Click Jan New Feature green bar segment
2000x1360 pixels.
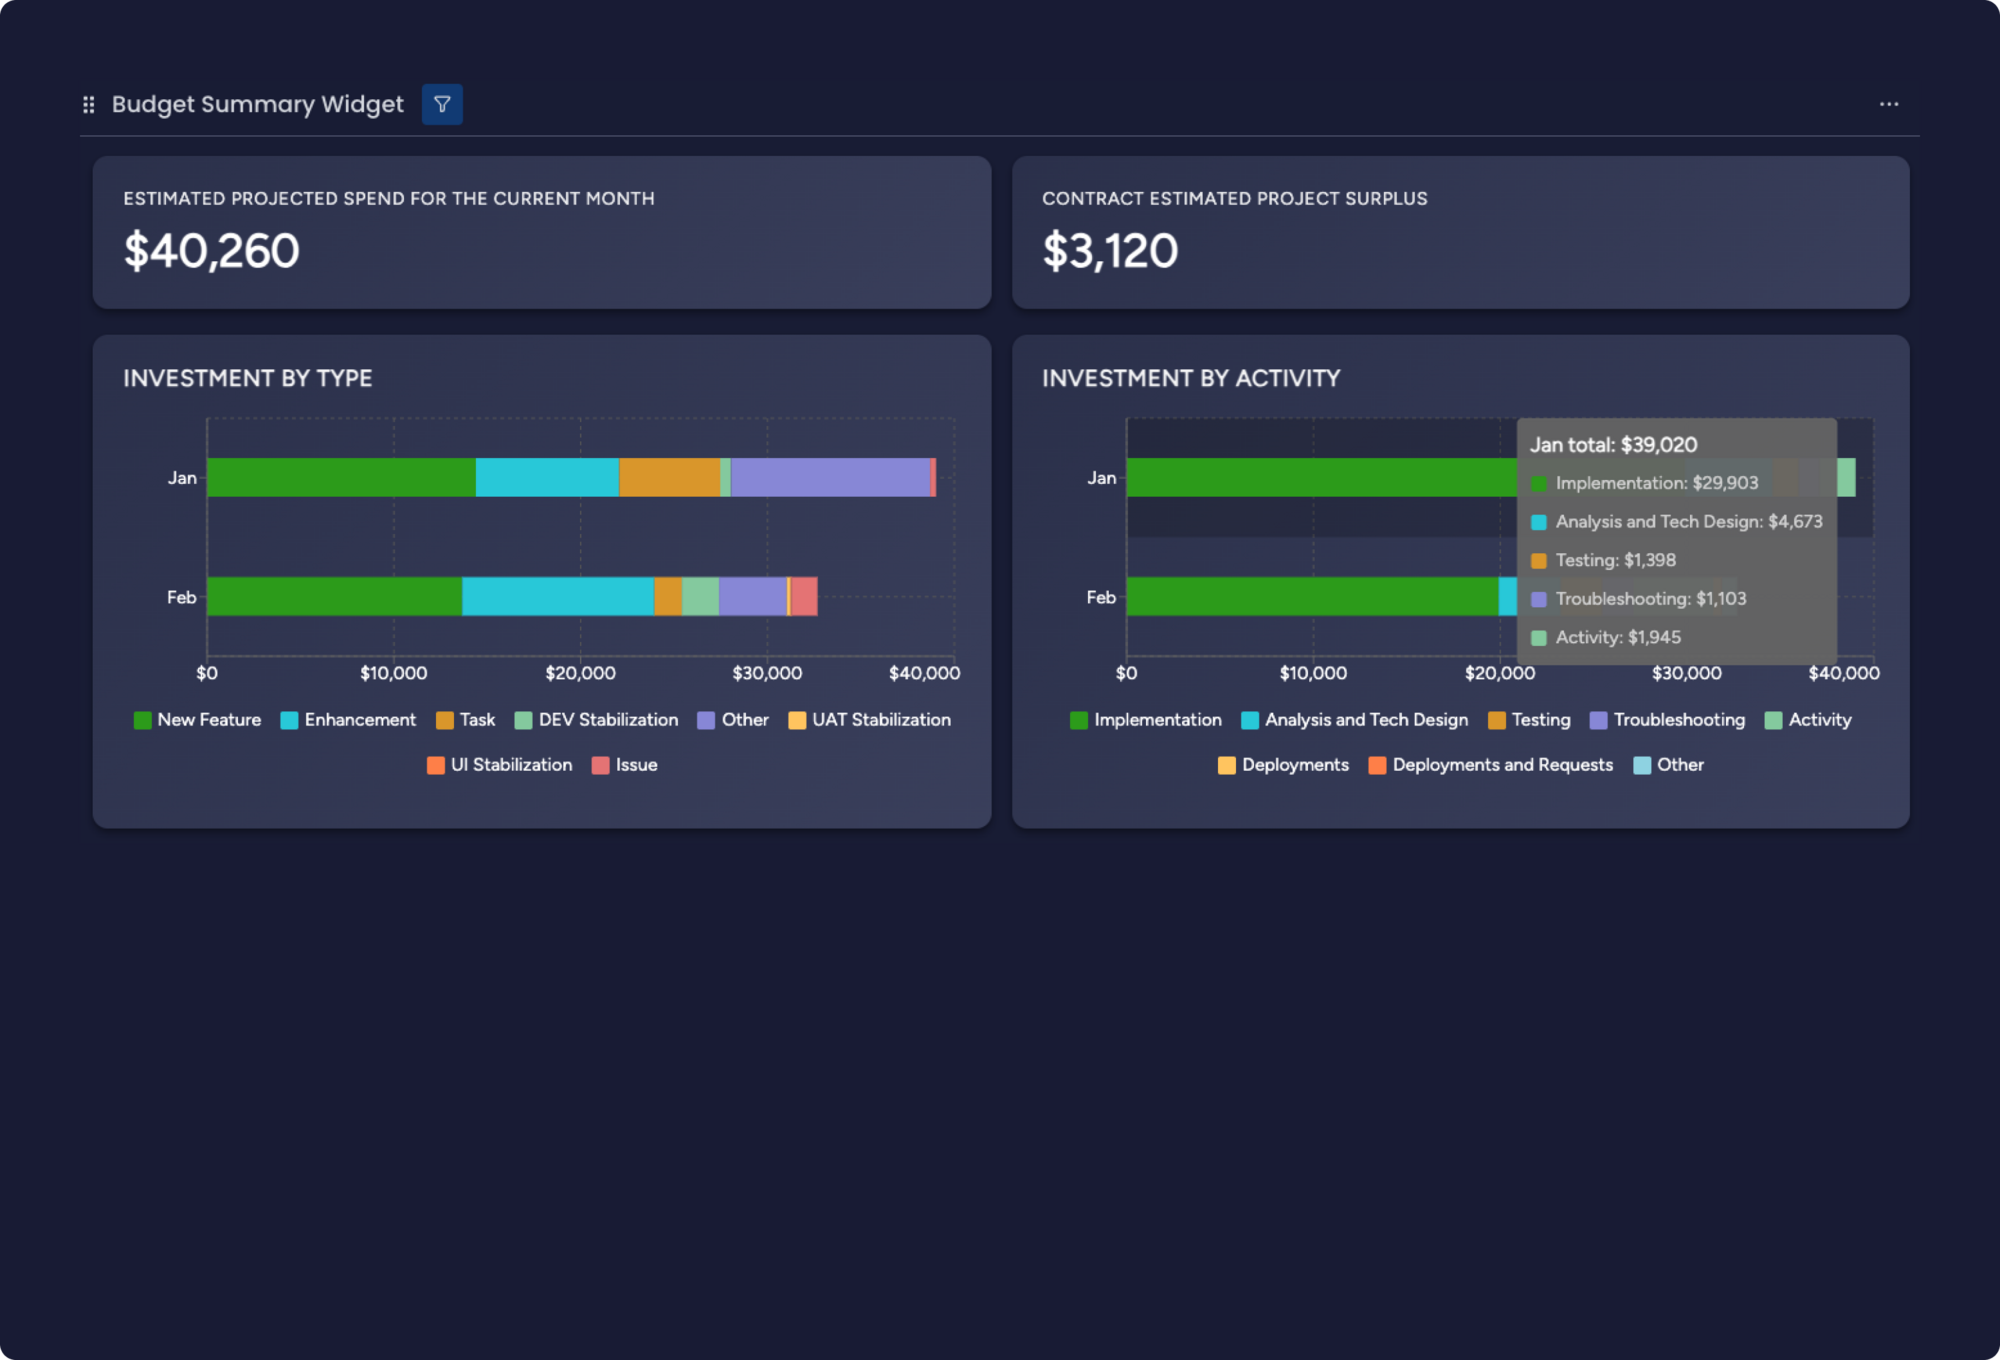(x=341, y=477)
